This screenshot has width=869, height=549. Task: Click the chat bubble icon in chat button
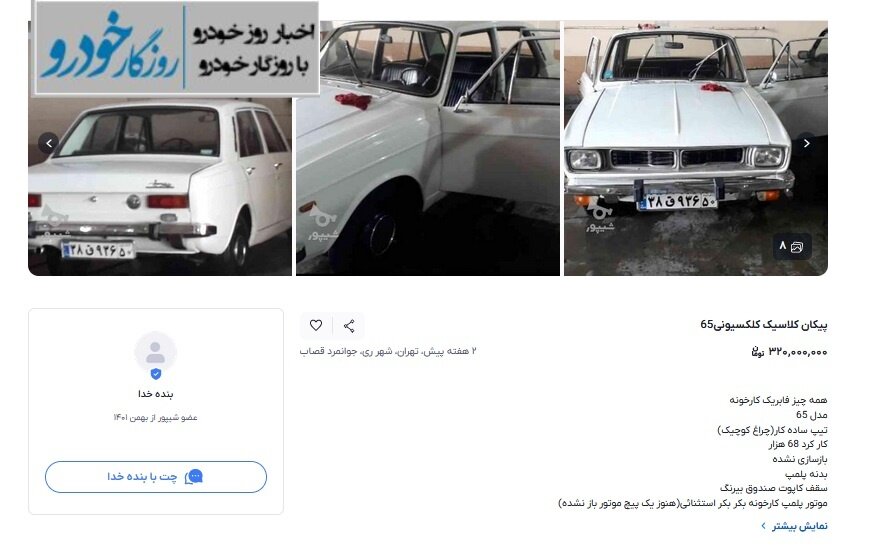pos(194,477)
